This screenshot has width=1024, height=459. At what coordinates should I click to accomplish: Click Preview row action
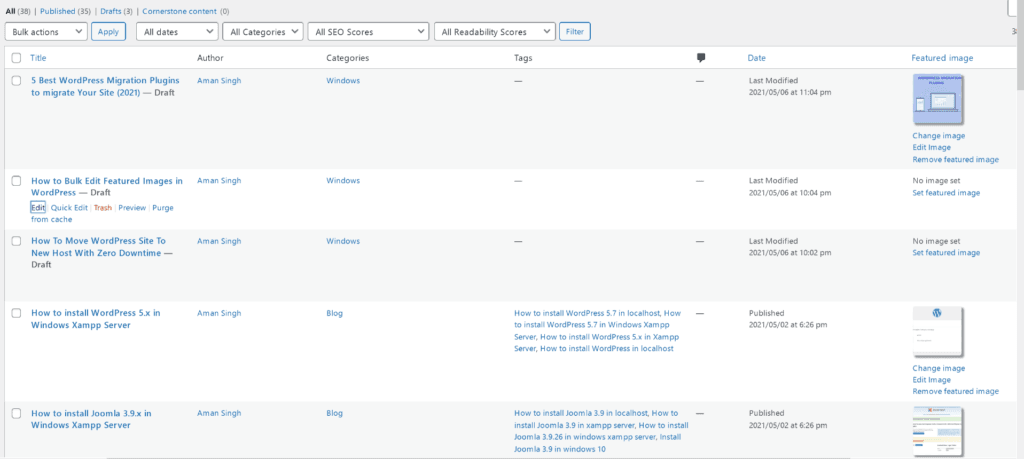132,208
